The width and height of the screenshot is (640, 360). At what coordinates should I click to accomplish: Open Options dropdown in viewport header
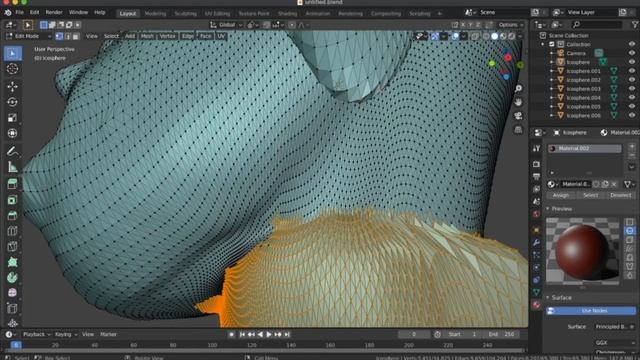(x=511, y=25)
